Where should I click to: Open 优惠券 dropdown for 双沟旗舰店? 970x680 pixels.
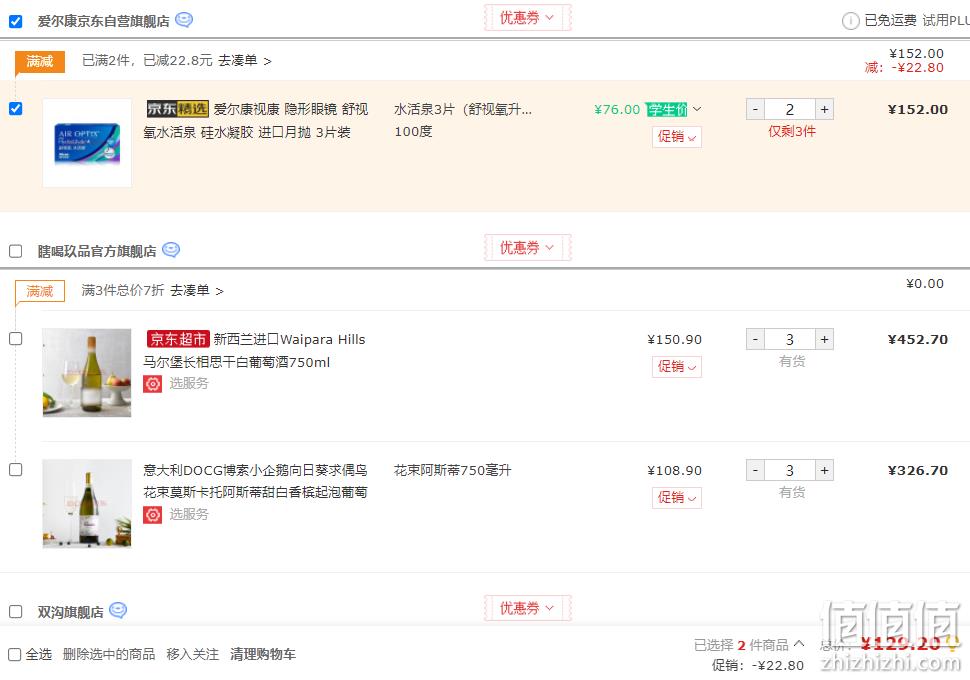click(x=528, y=608)
